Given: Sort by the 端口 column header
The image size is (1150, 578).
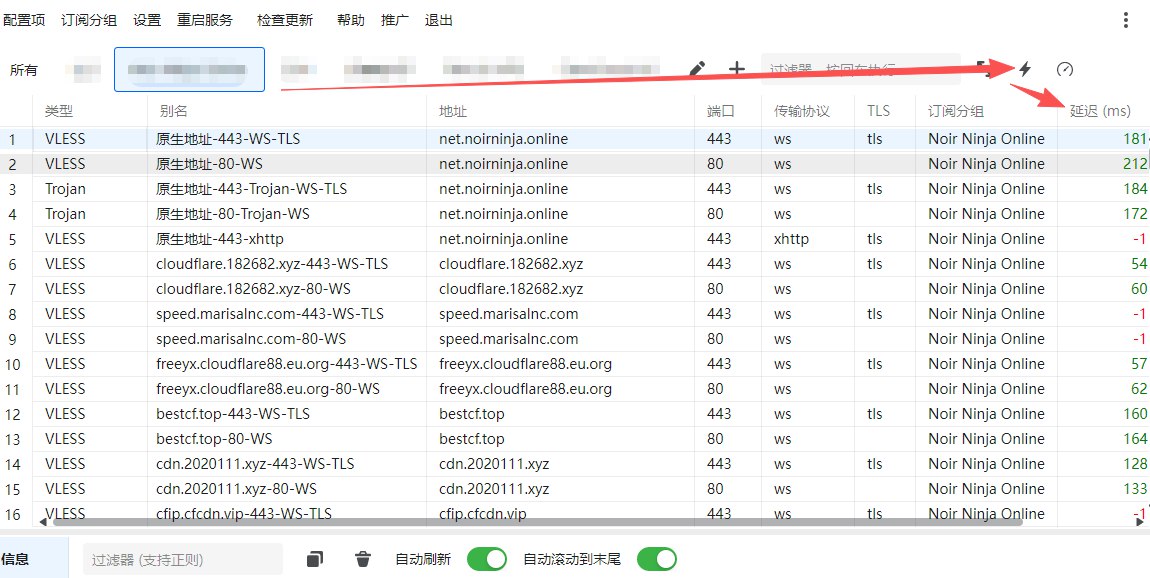Looking at the screenshot, I should pyautogui.click(x=720, y=111).
